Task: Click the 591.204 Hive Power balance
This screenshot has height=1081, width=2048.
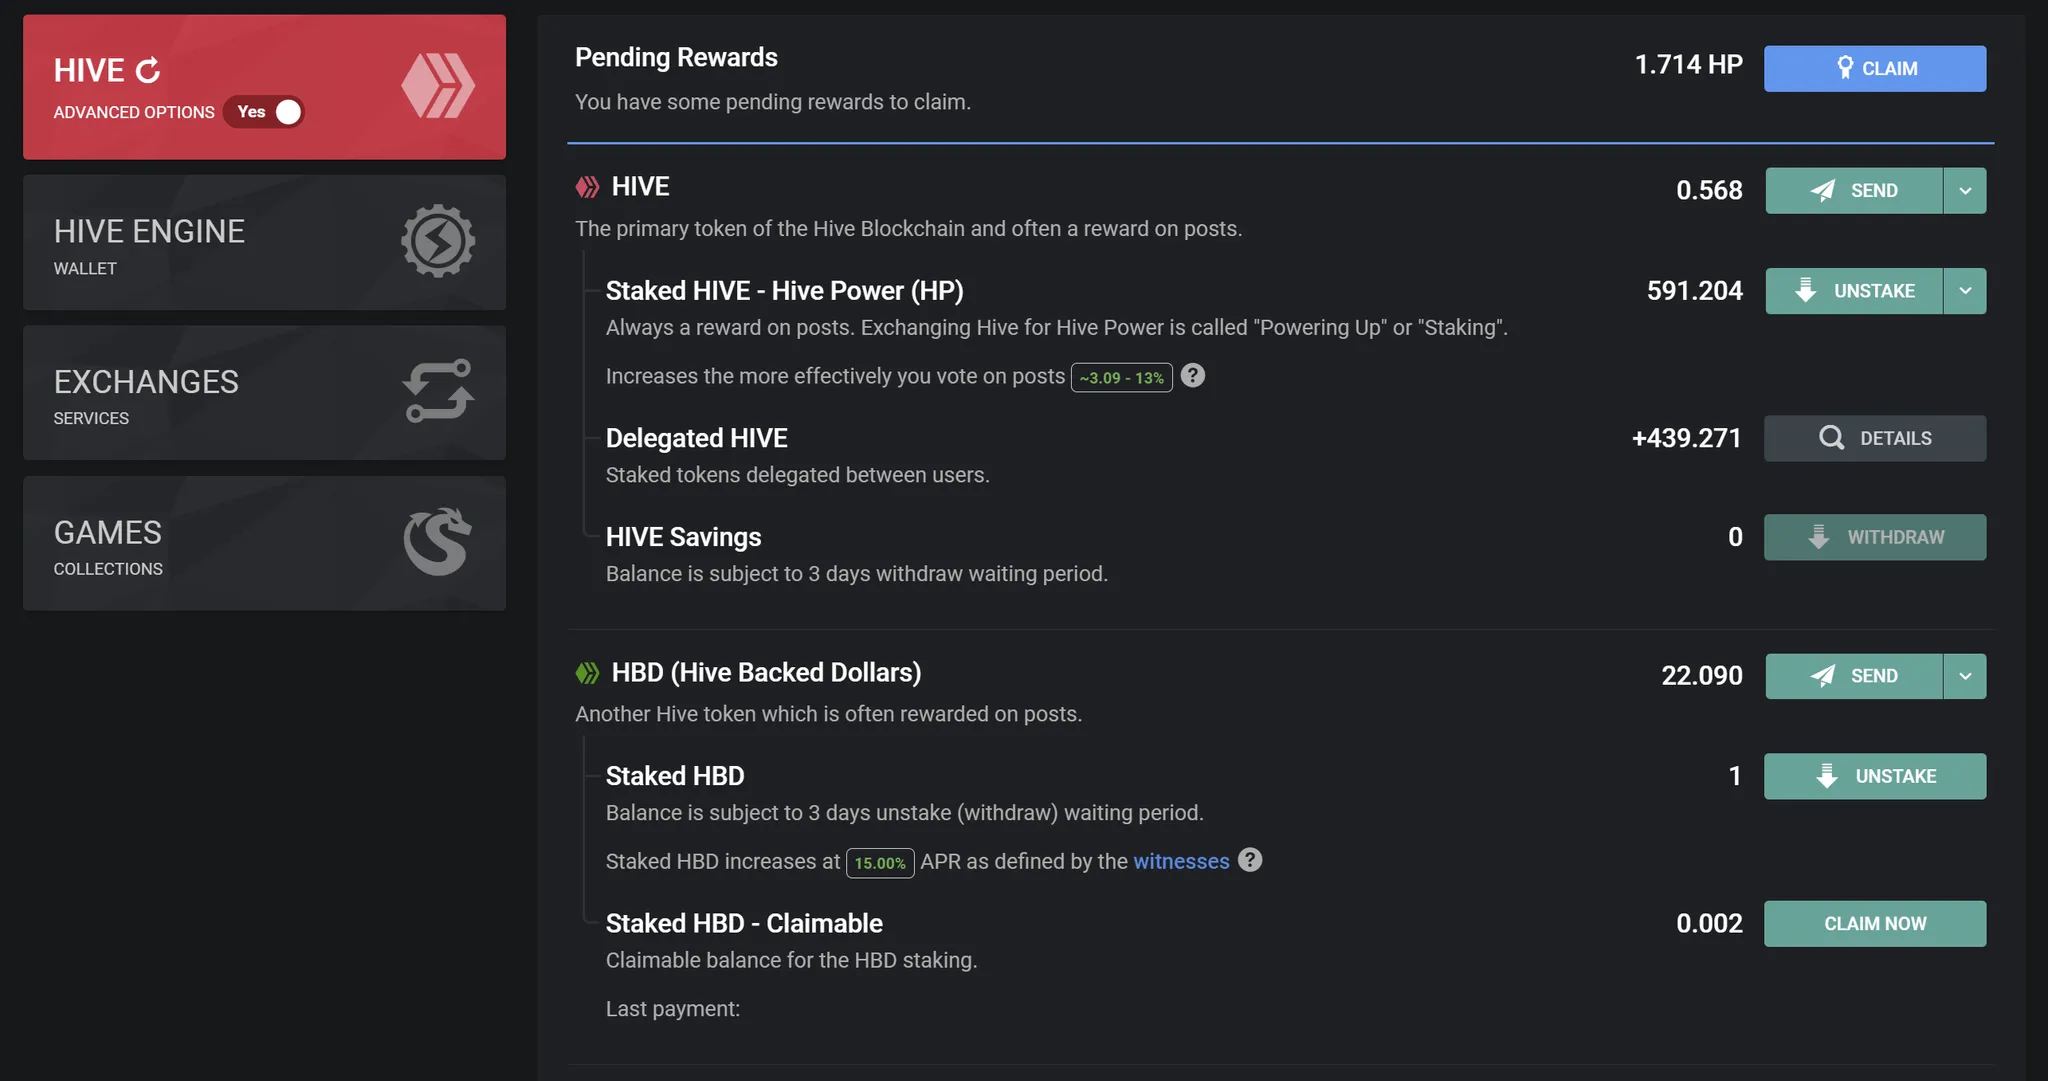Action: click(1694, 291)
